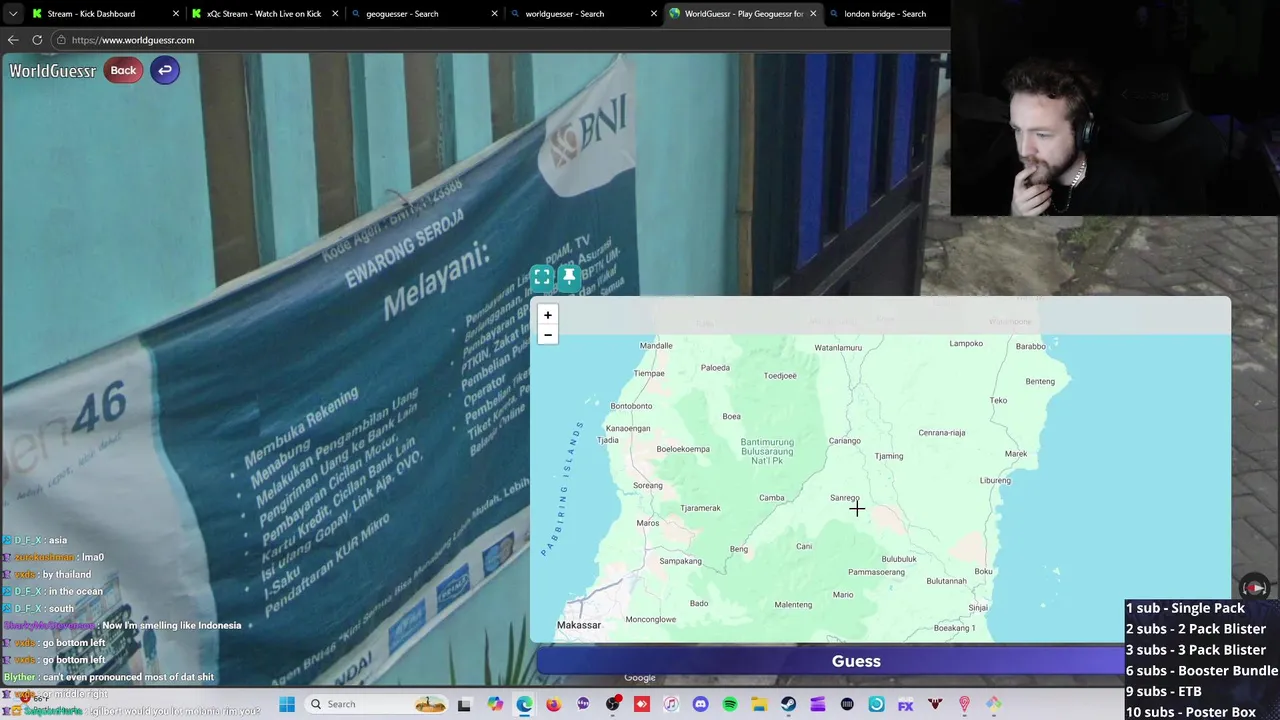Viewport: 1280px width, 720px height.
Task: Open Microsoft Edge from taskbar
Action: (524, 705)
